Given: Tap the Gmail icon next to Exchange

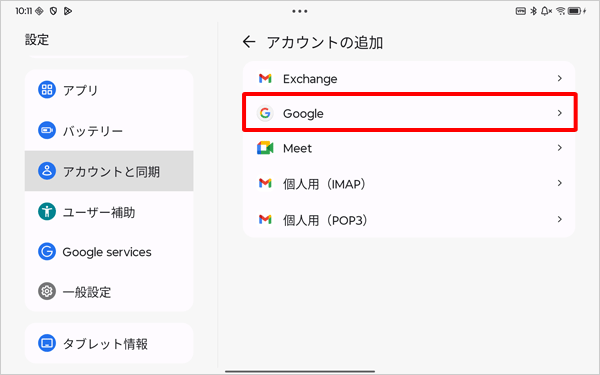Looking at the screenshot, I should (x=265, y=78).
